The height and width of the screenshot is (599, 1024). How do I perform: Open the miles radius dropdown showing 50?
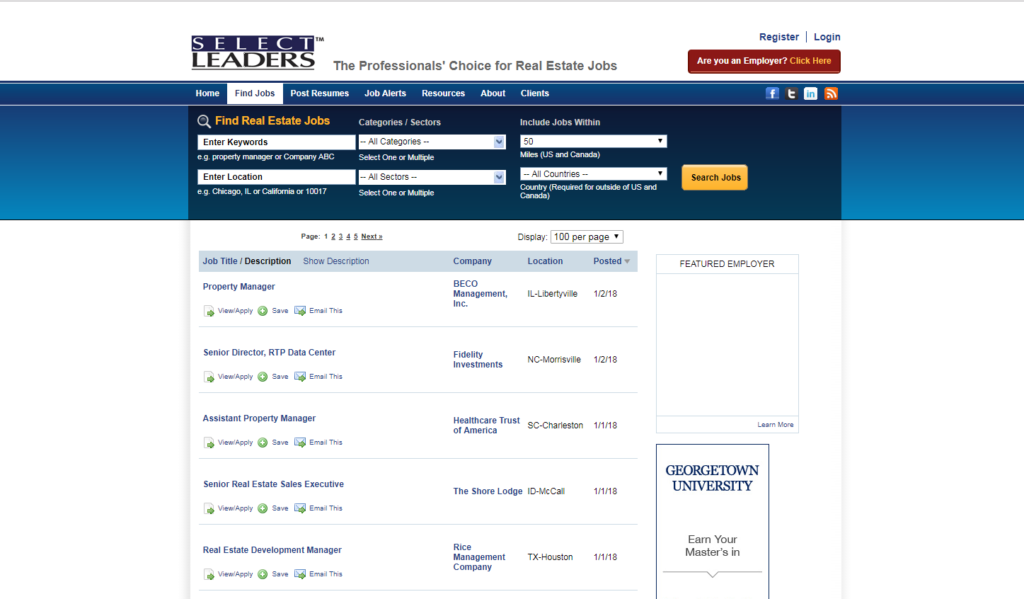click(x=593, y=141)
